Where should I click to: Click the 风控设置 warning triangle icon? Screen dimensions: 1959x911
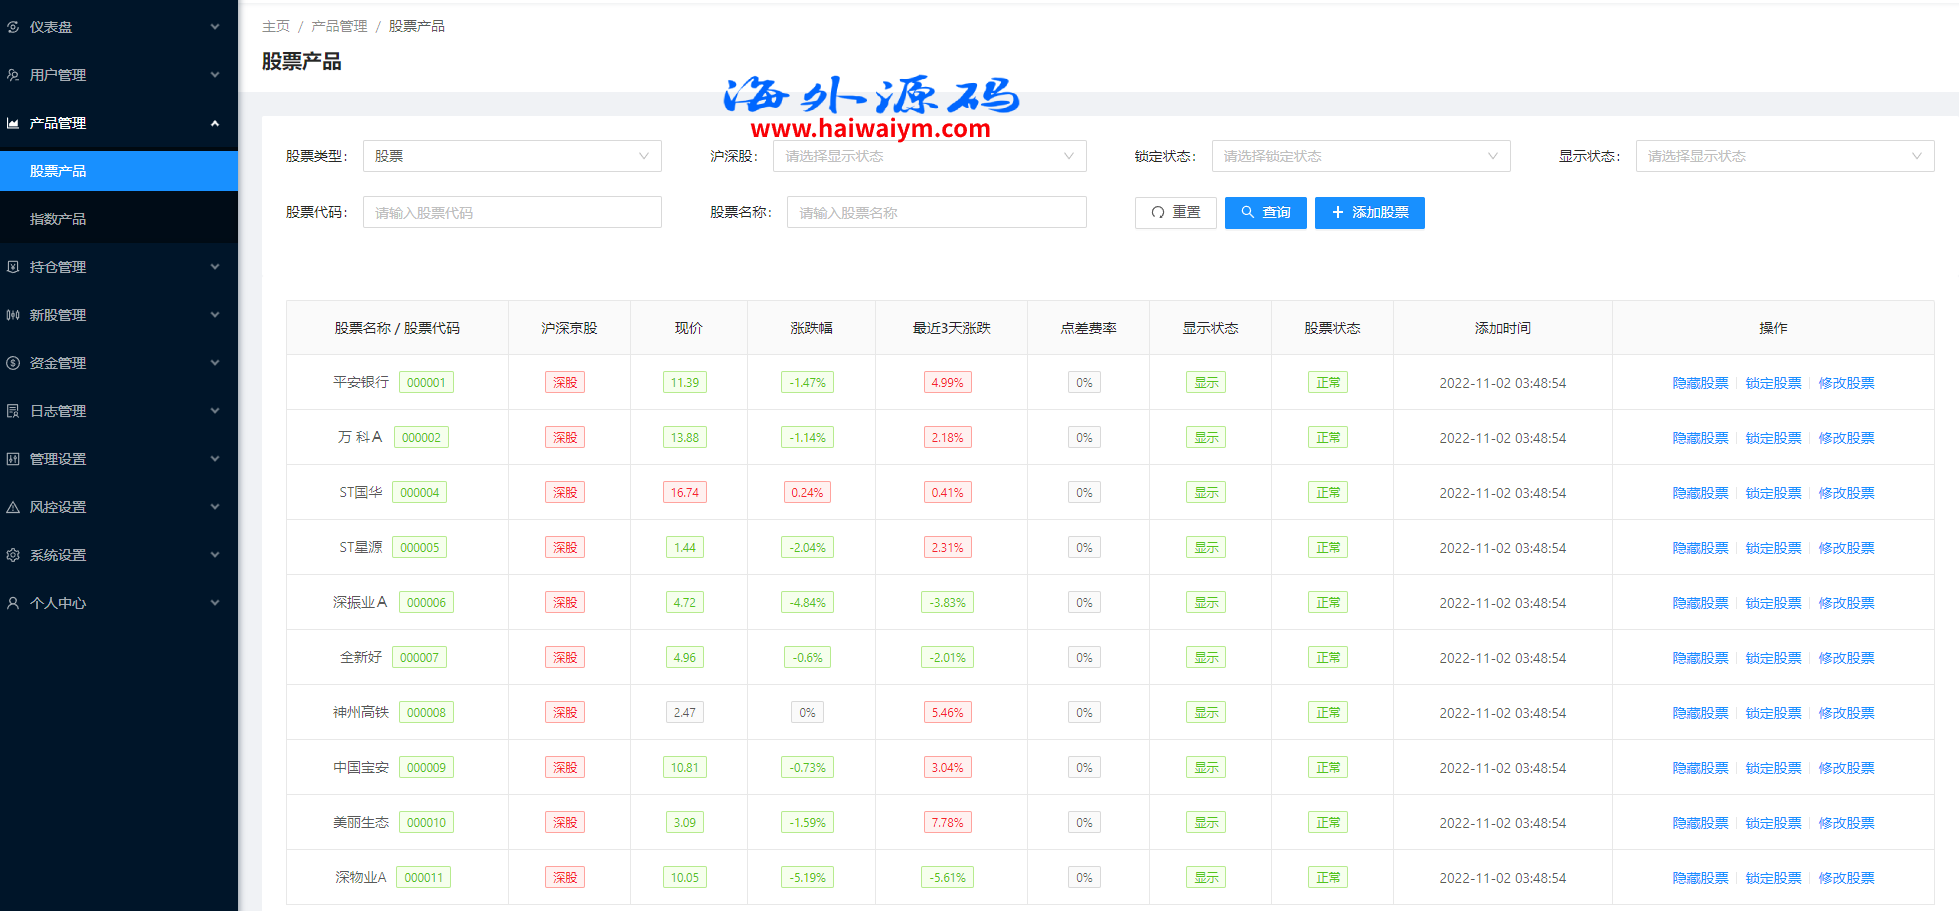coord(13,507)
